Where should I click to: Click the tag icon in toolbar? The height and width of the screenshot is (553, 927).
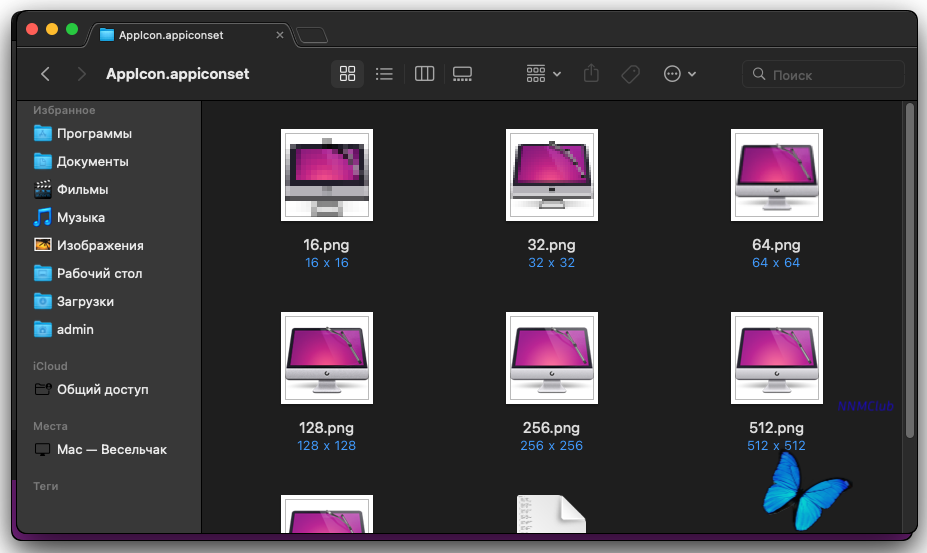(630, 74)
